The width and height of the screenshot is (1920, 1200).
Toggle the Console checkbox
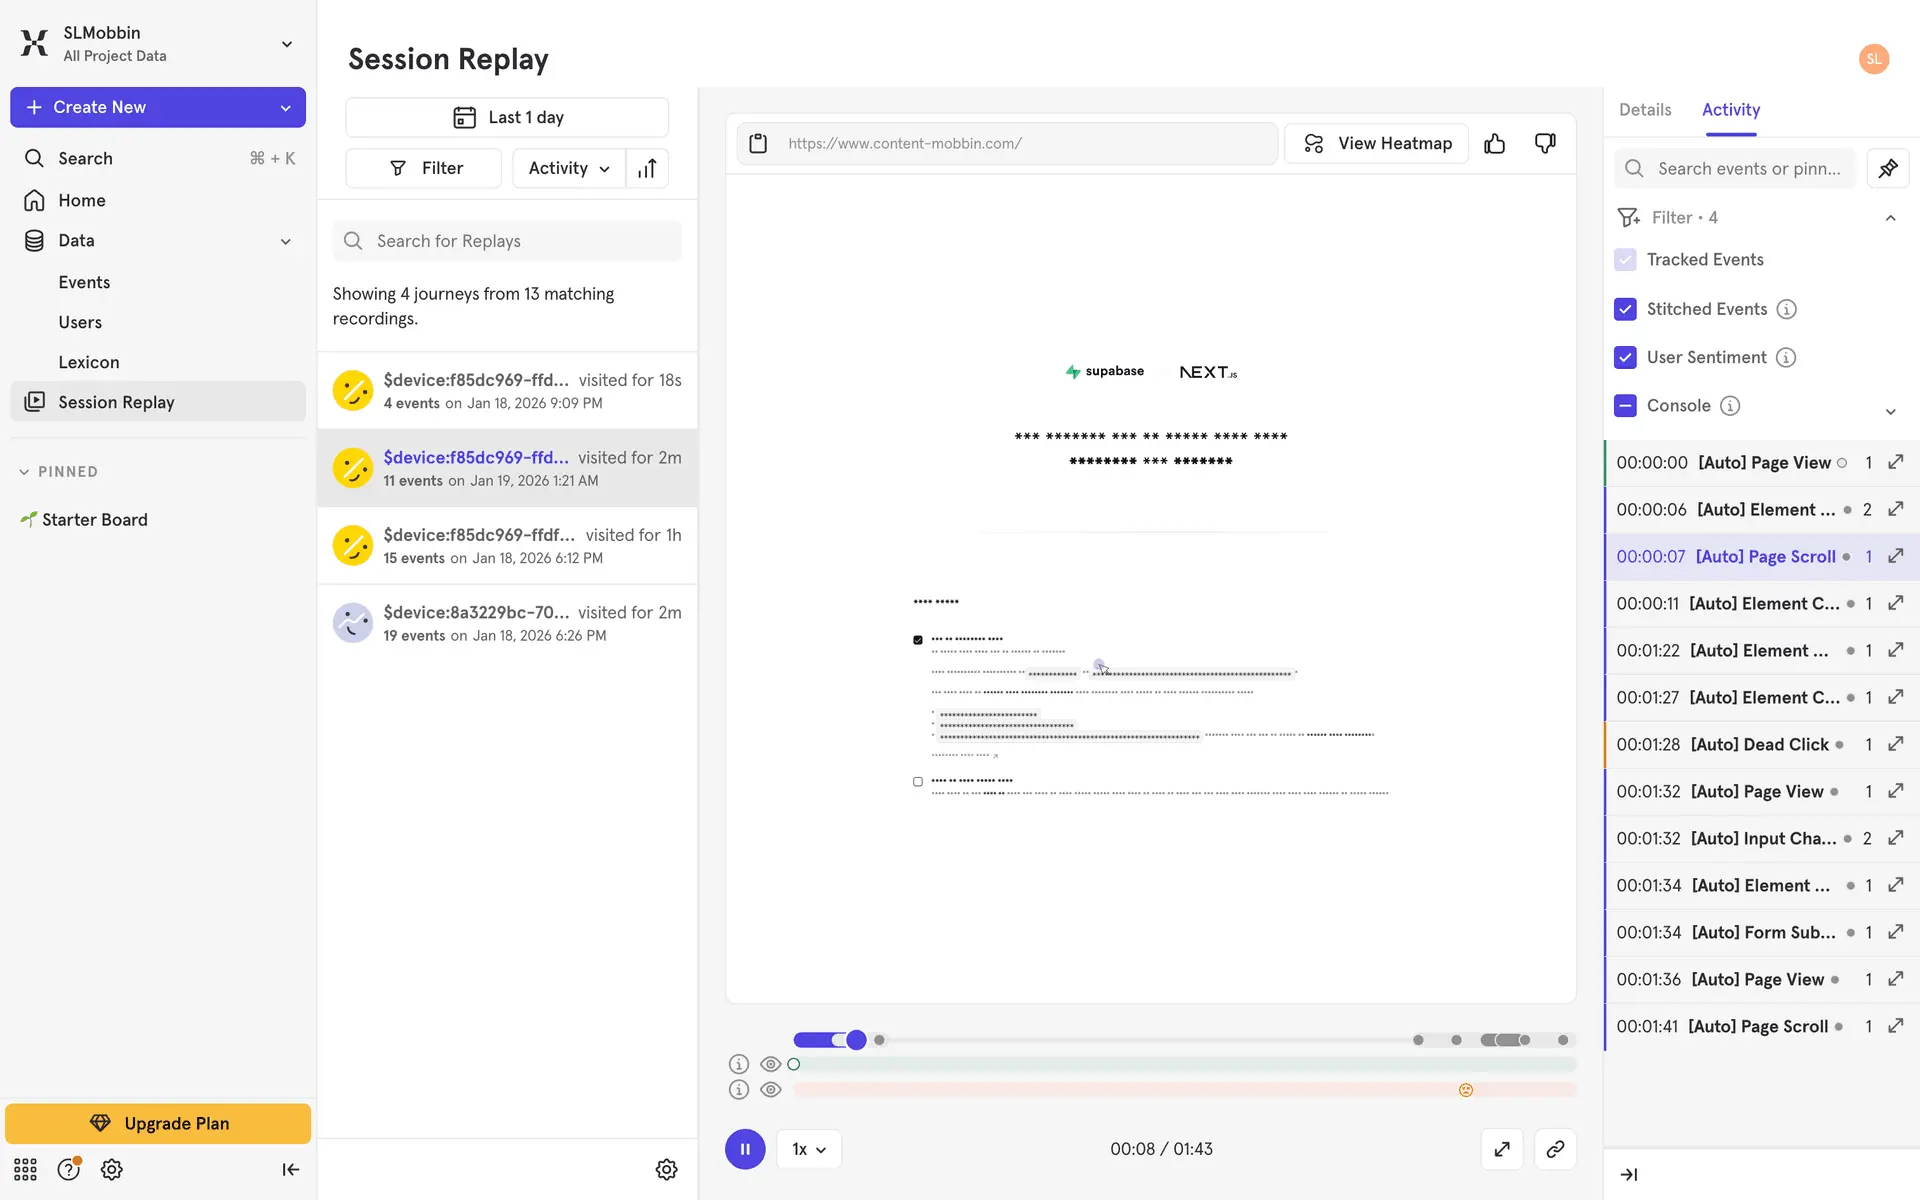1625,405
